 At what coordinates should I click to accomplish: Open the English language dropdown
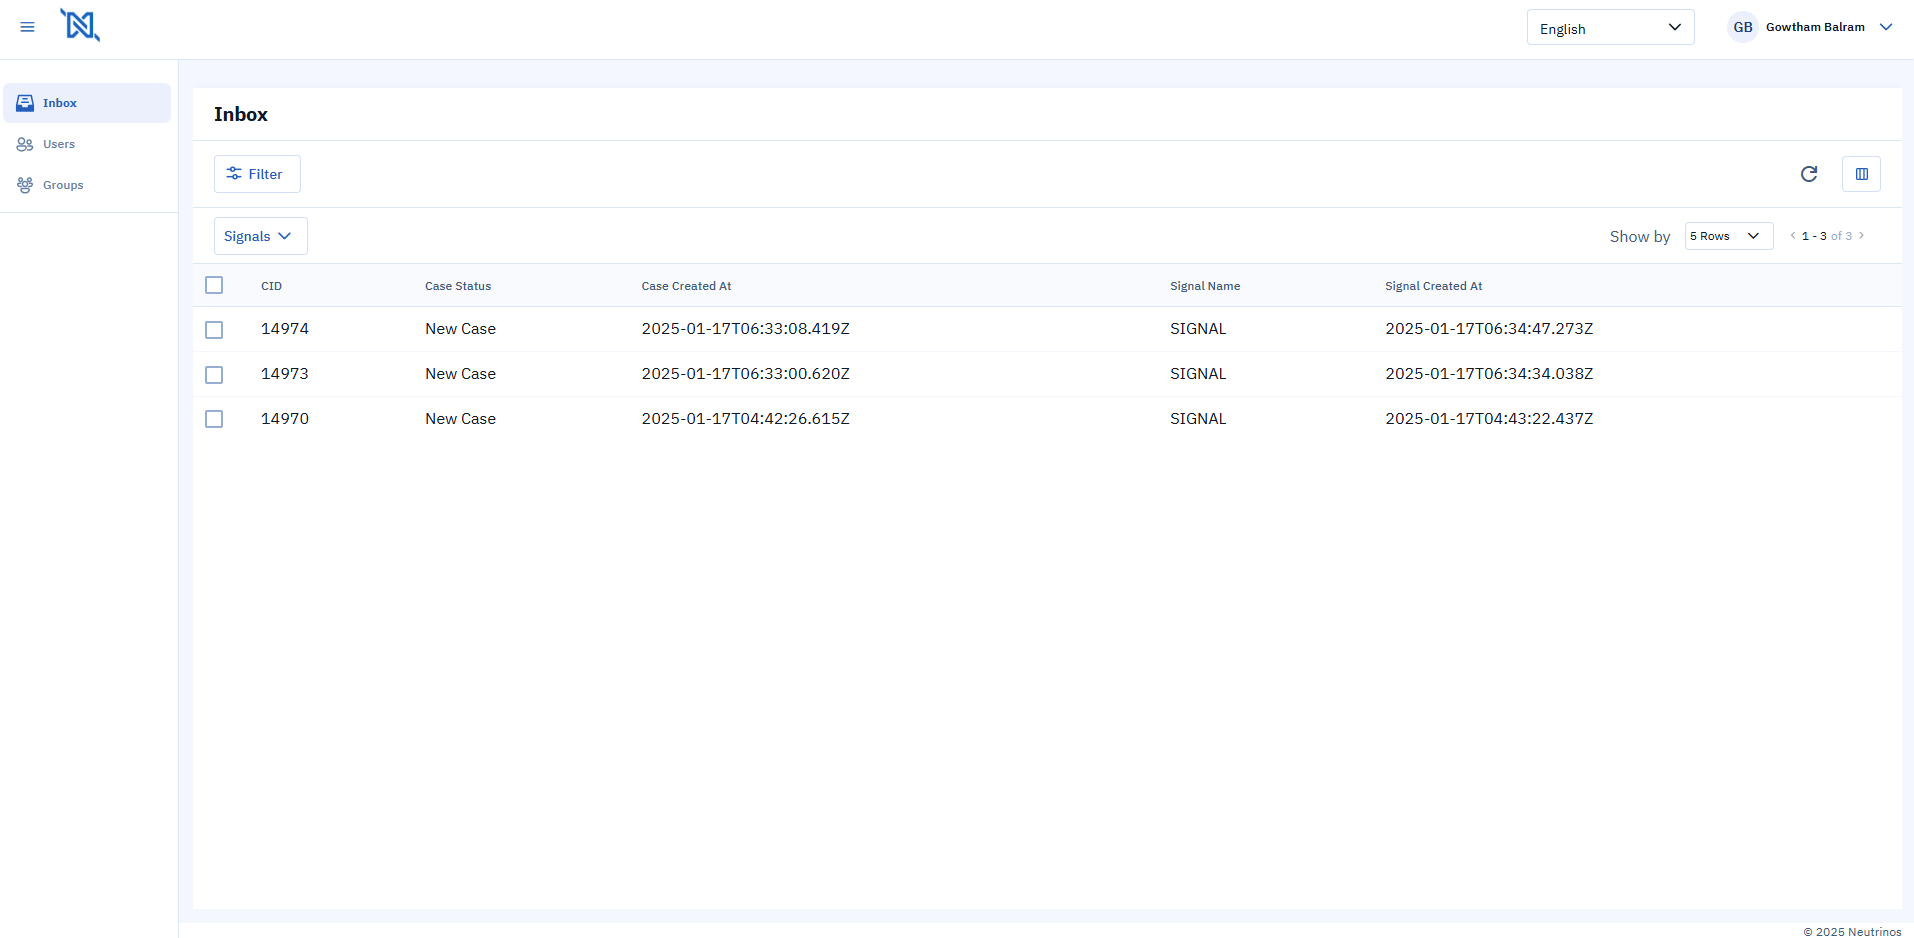click(x=1609, y=28)
